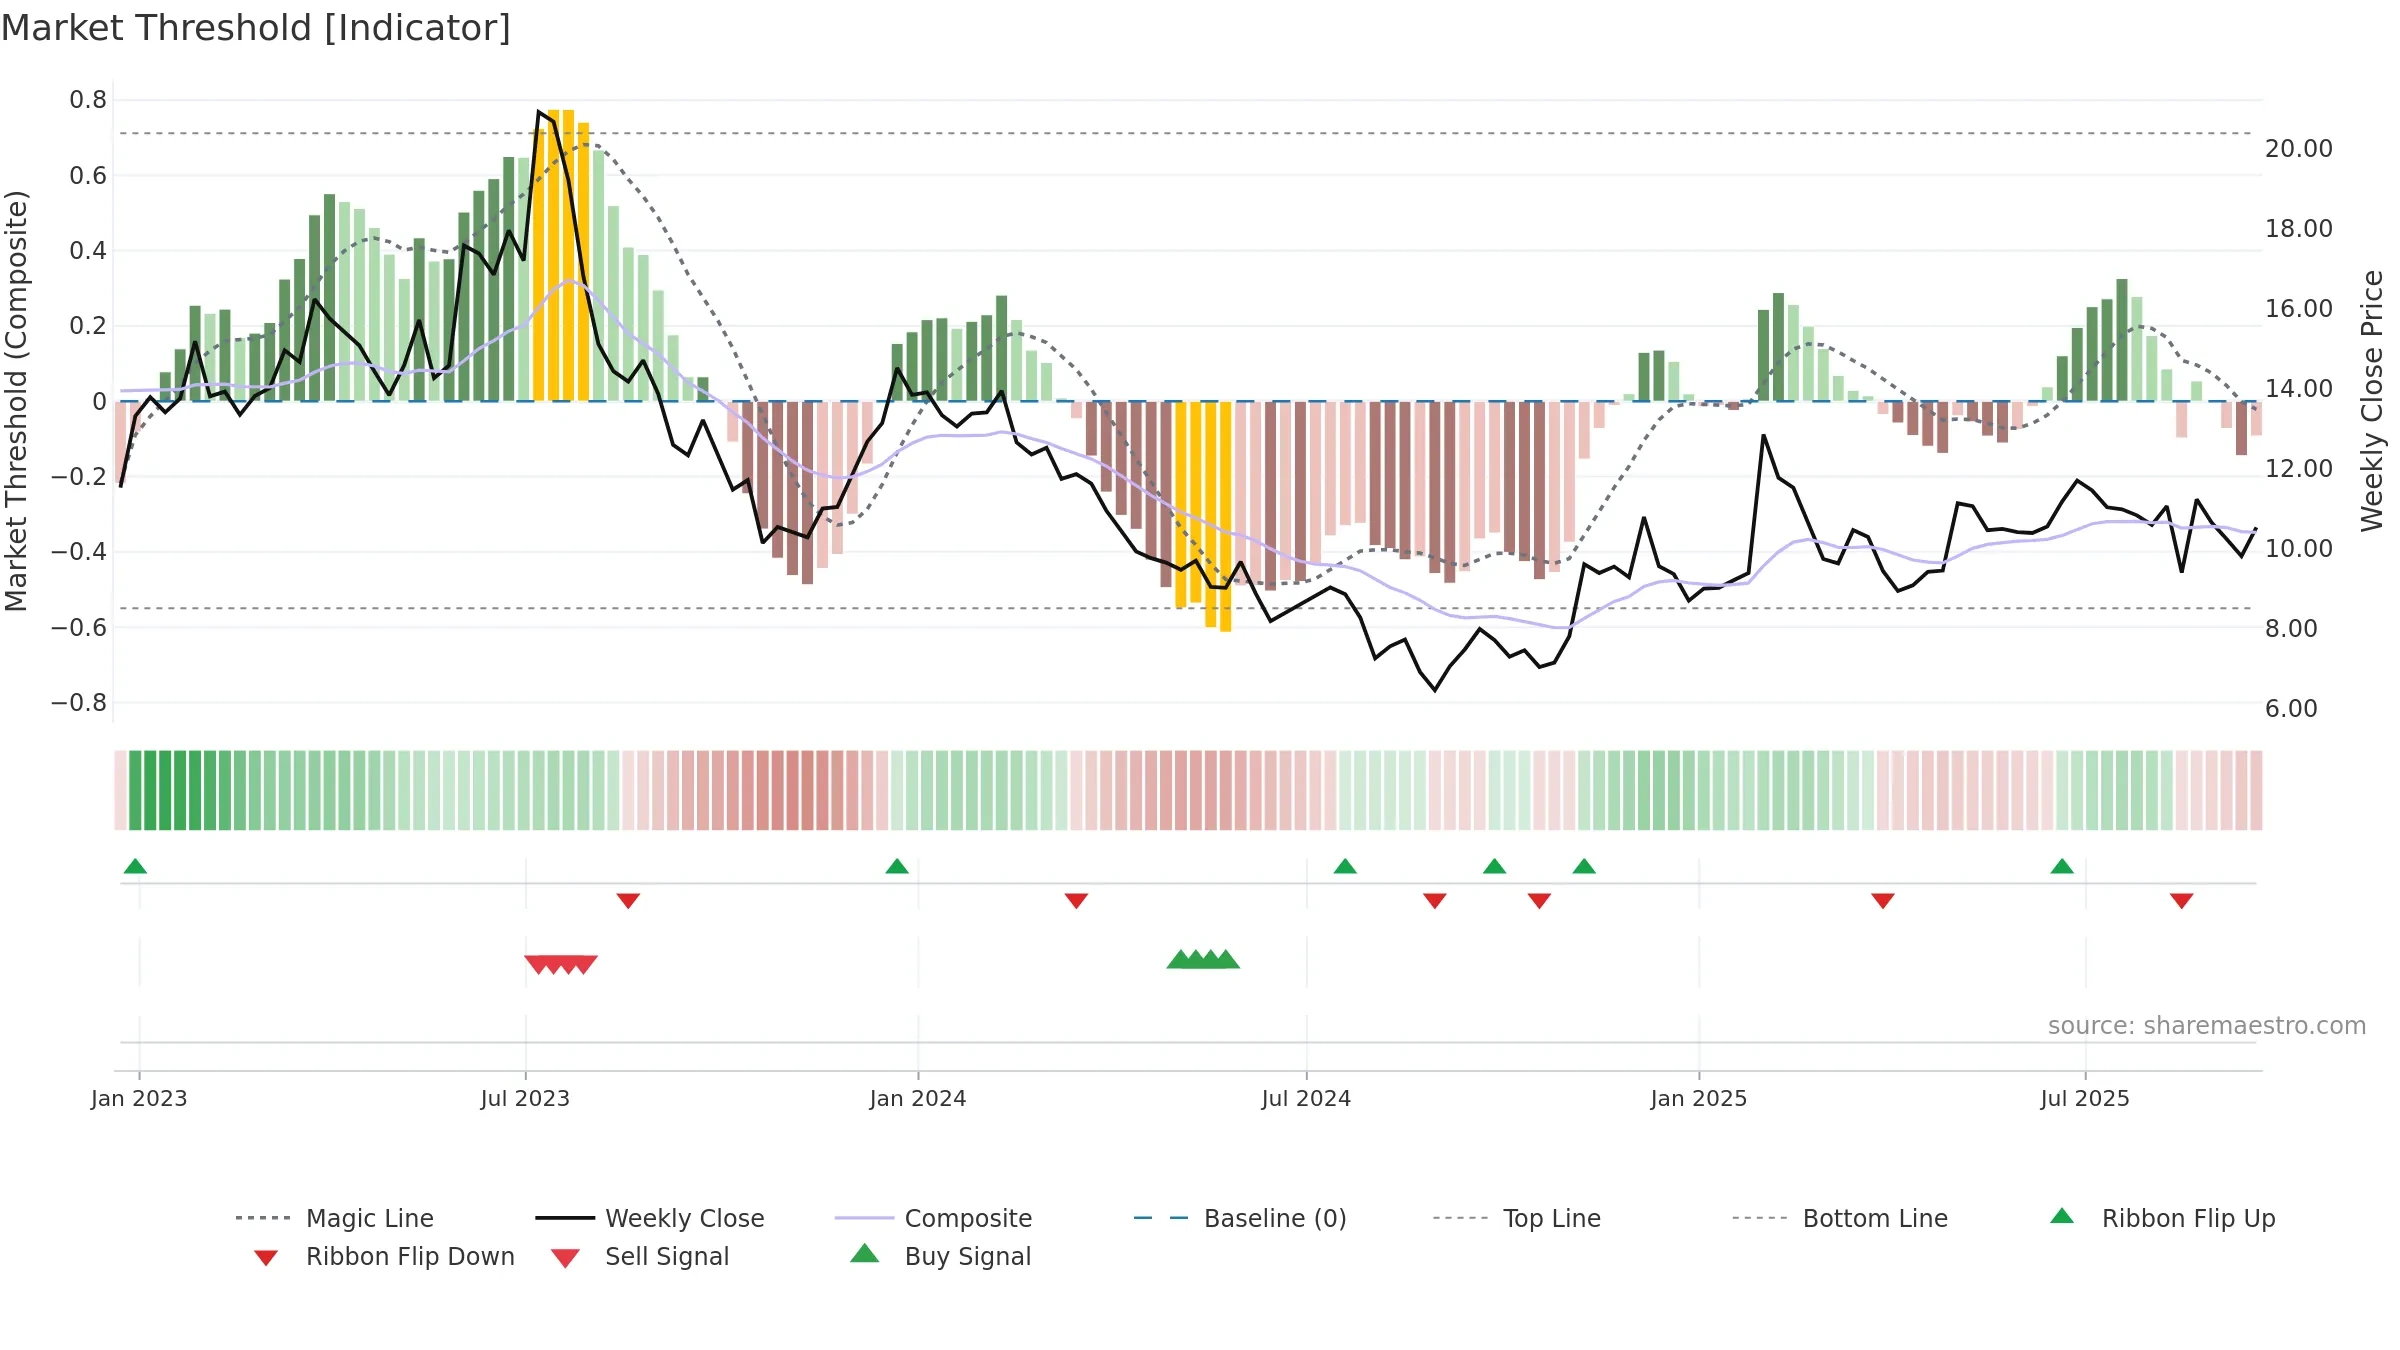The width and height of the screenshot is (2400, 1350).
Task: Click the Jan 2023 x-axis label
Action: point(139,1098)
